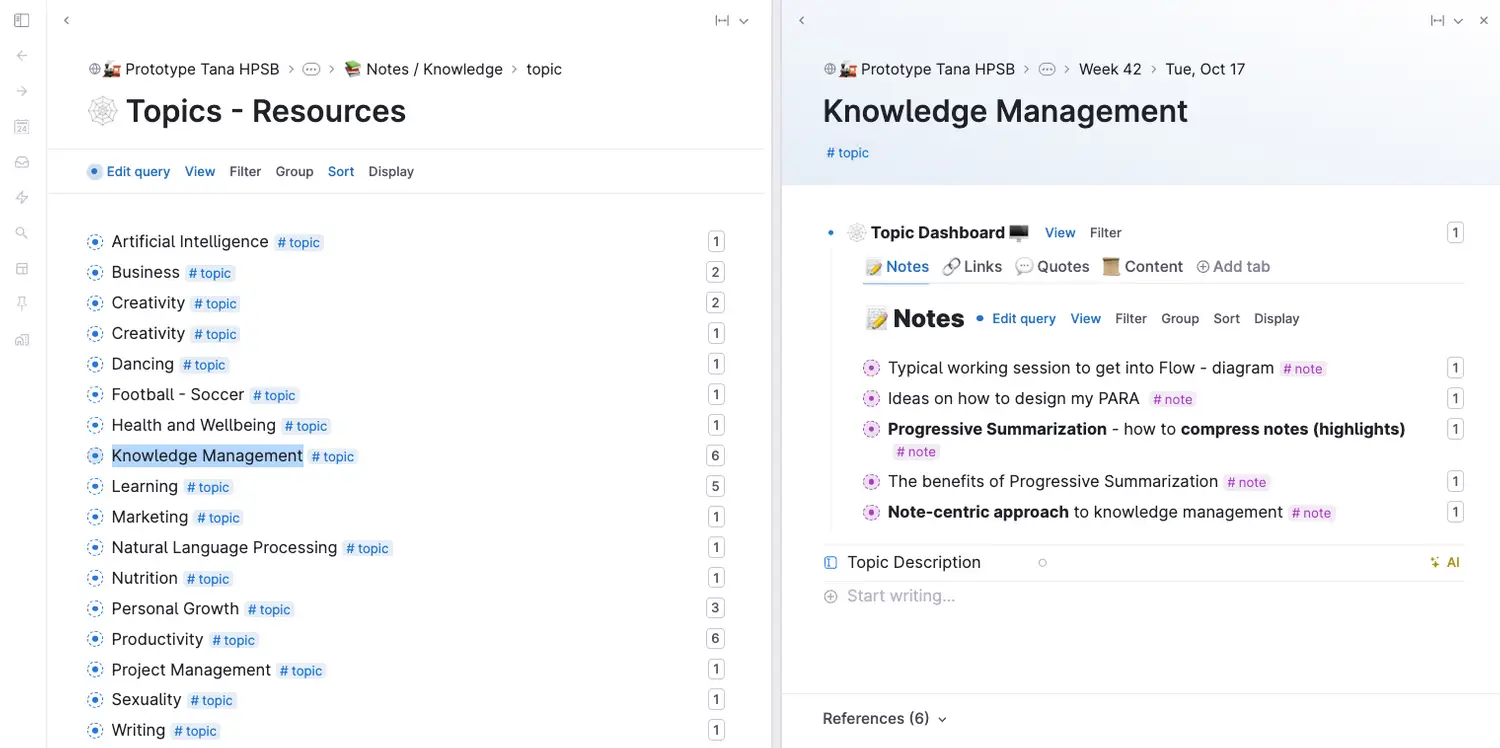
Task: Click the AI button in Topic Description
Action: pos(1445,563)
